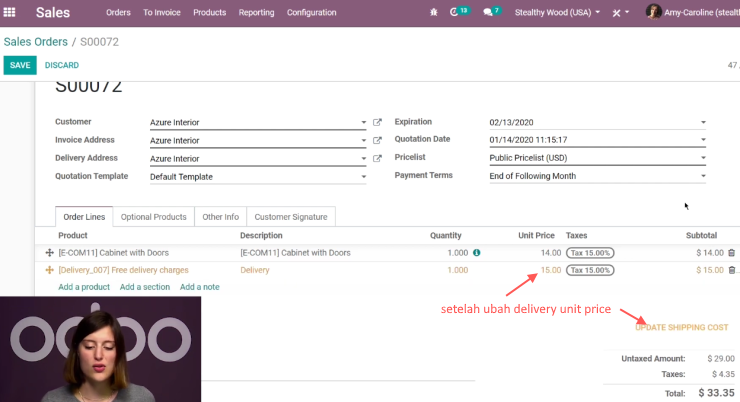Click the Product column header
The width and height of the screenshot is (740, 402).
(x=73, y=235)
